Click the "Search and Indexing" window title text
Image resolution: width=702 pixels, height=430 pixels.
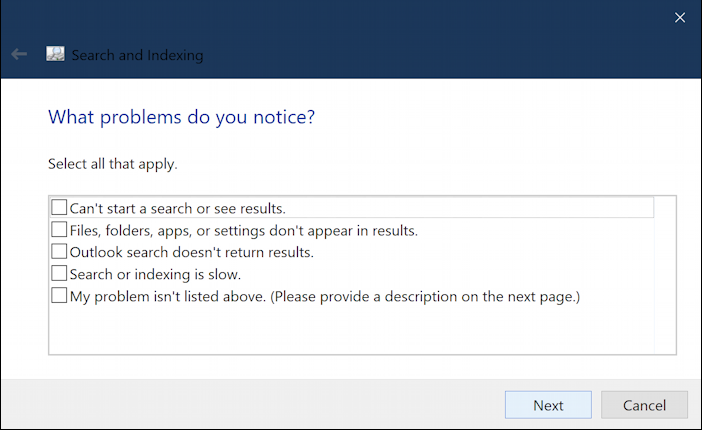[x=137, y=55]
